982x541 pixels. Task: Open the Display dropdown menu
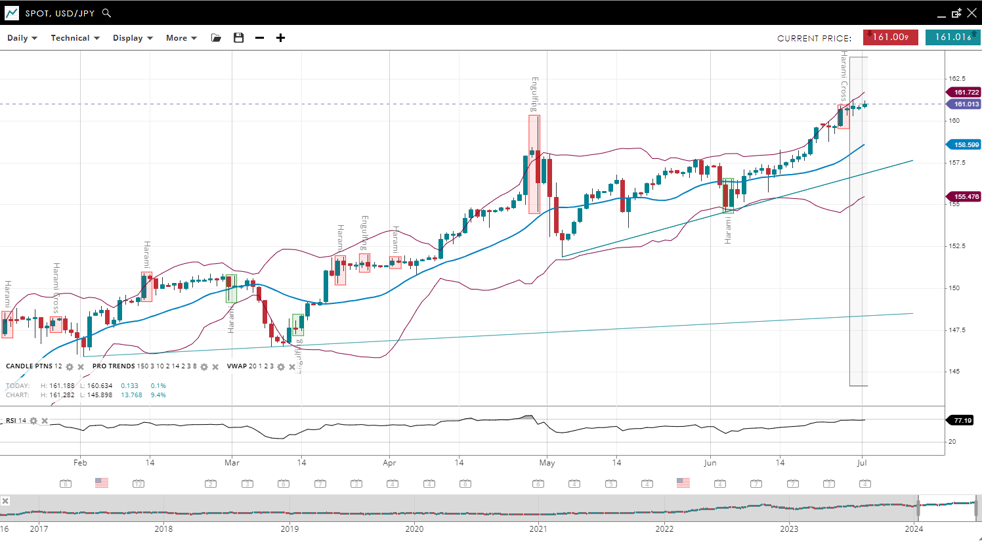tap(132, 38)
